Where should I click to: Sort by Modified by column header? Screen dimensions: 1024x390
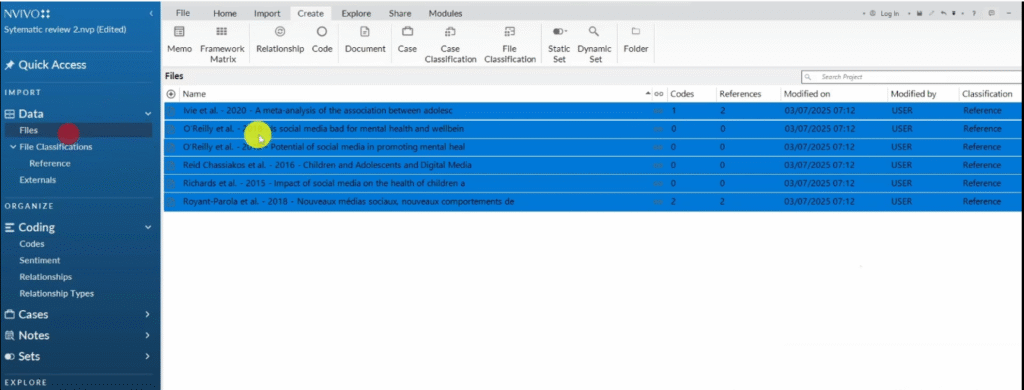coord(914,94)
